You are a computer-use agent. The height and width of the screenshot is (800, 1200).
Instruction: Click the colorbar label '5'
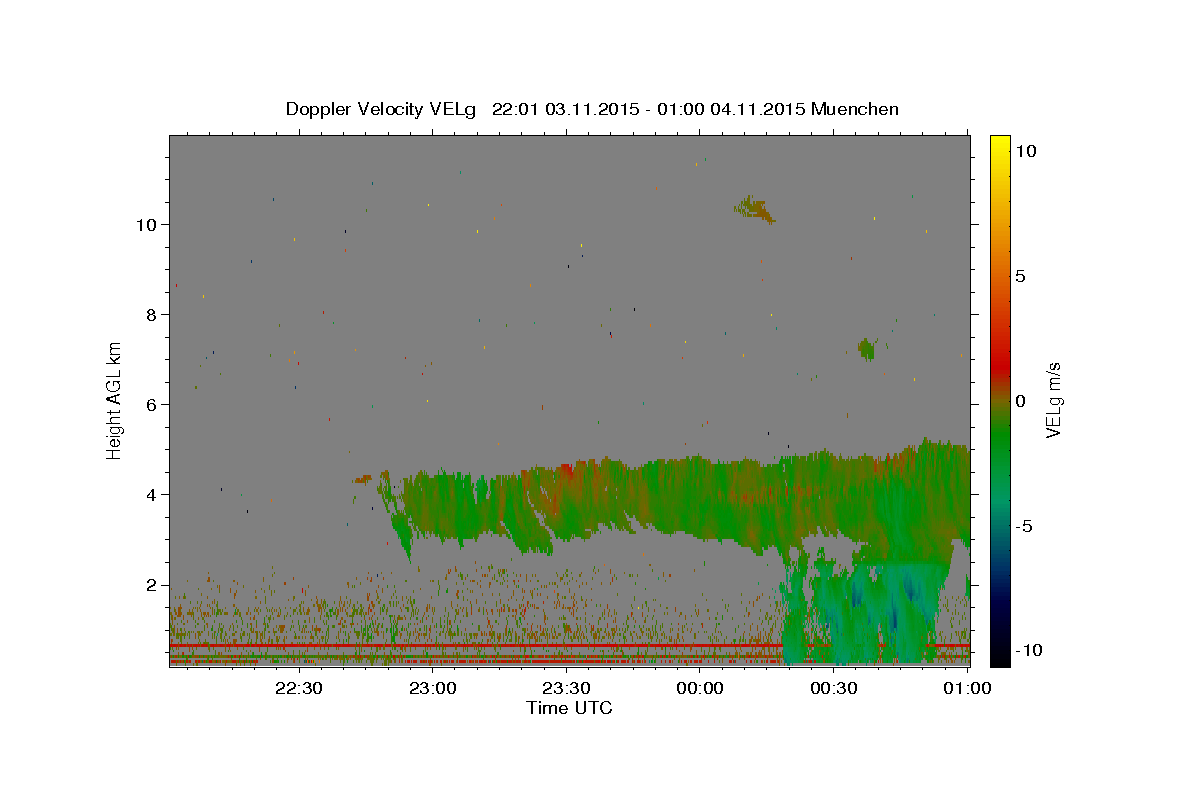tap(1020, 276)
